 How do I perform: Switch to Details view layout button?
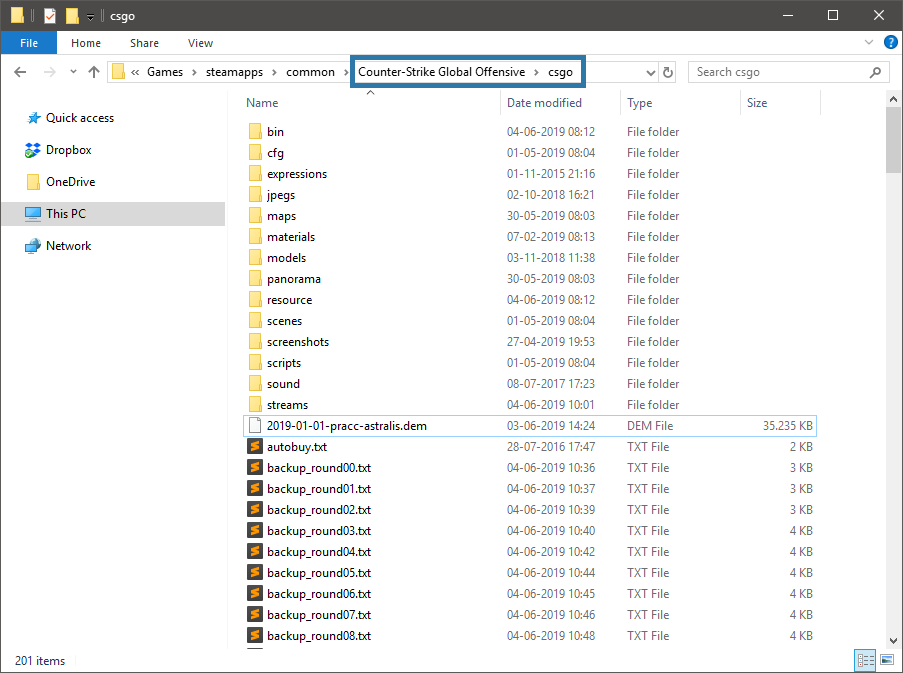pos(866,660)
